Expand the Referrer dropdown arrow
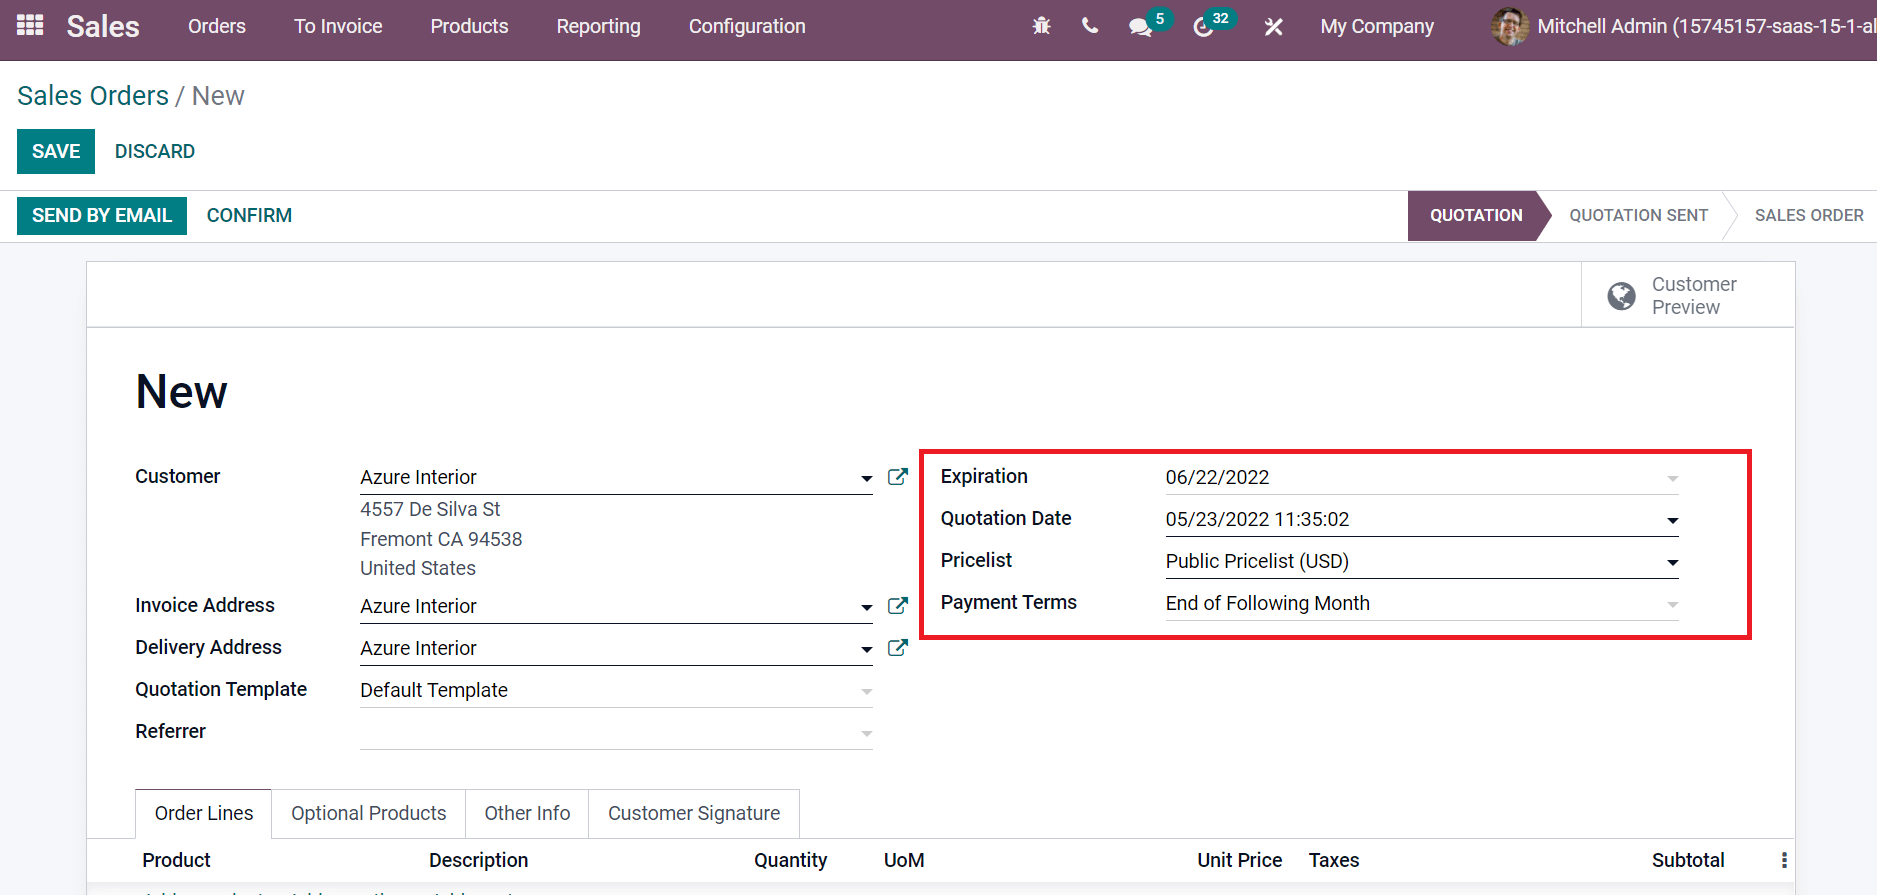Image resolution: width=1877 pixels, height=895 pixels. pyautogui.click(x=866, y=734)
